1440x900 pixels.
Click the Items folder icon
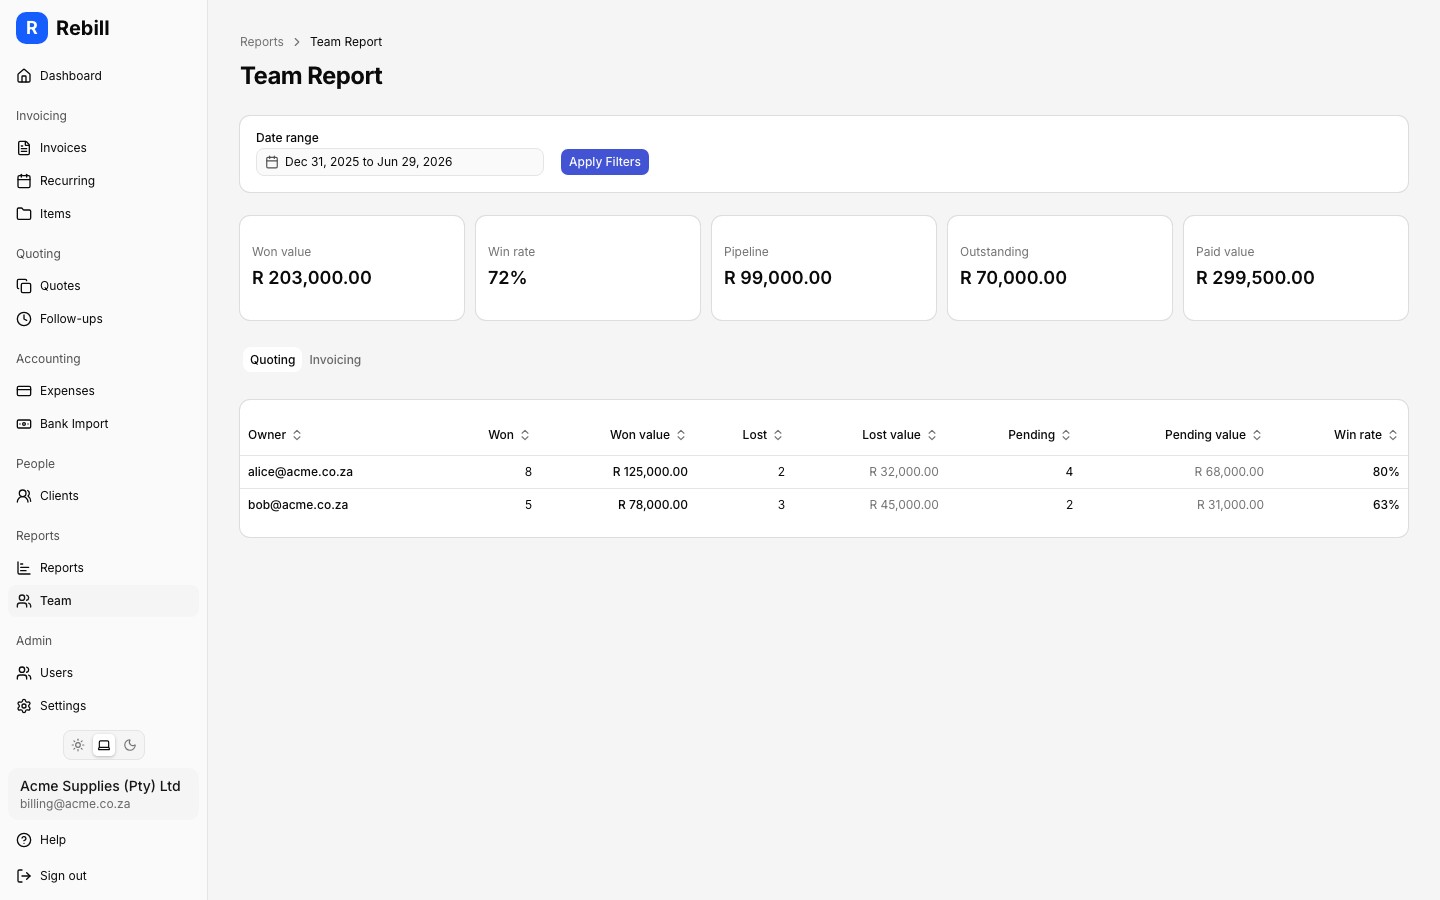coord(24,214)
